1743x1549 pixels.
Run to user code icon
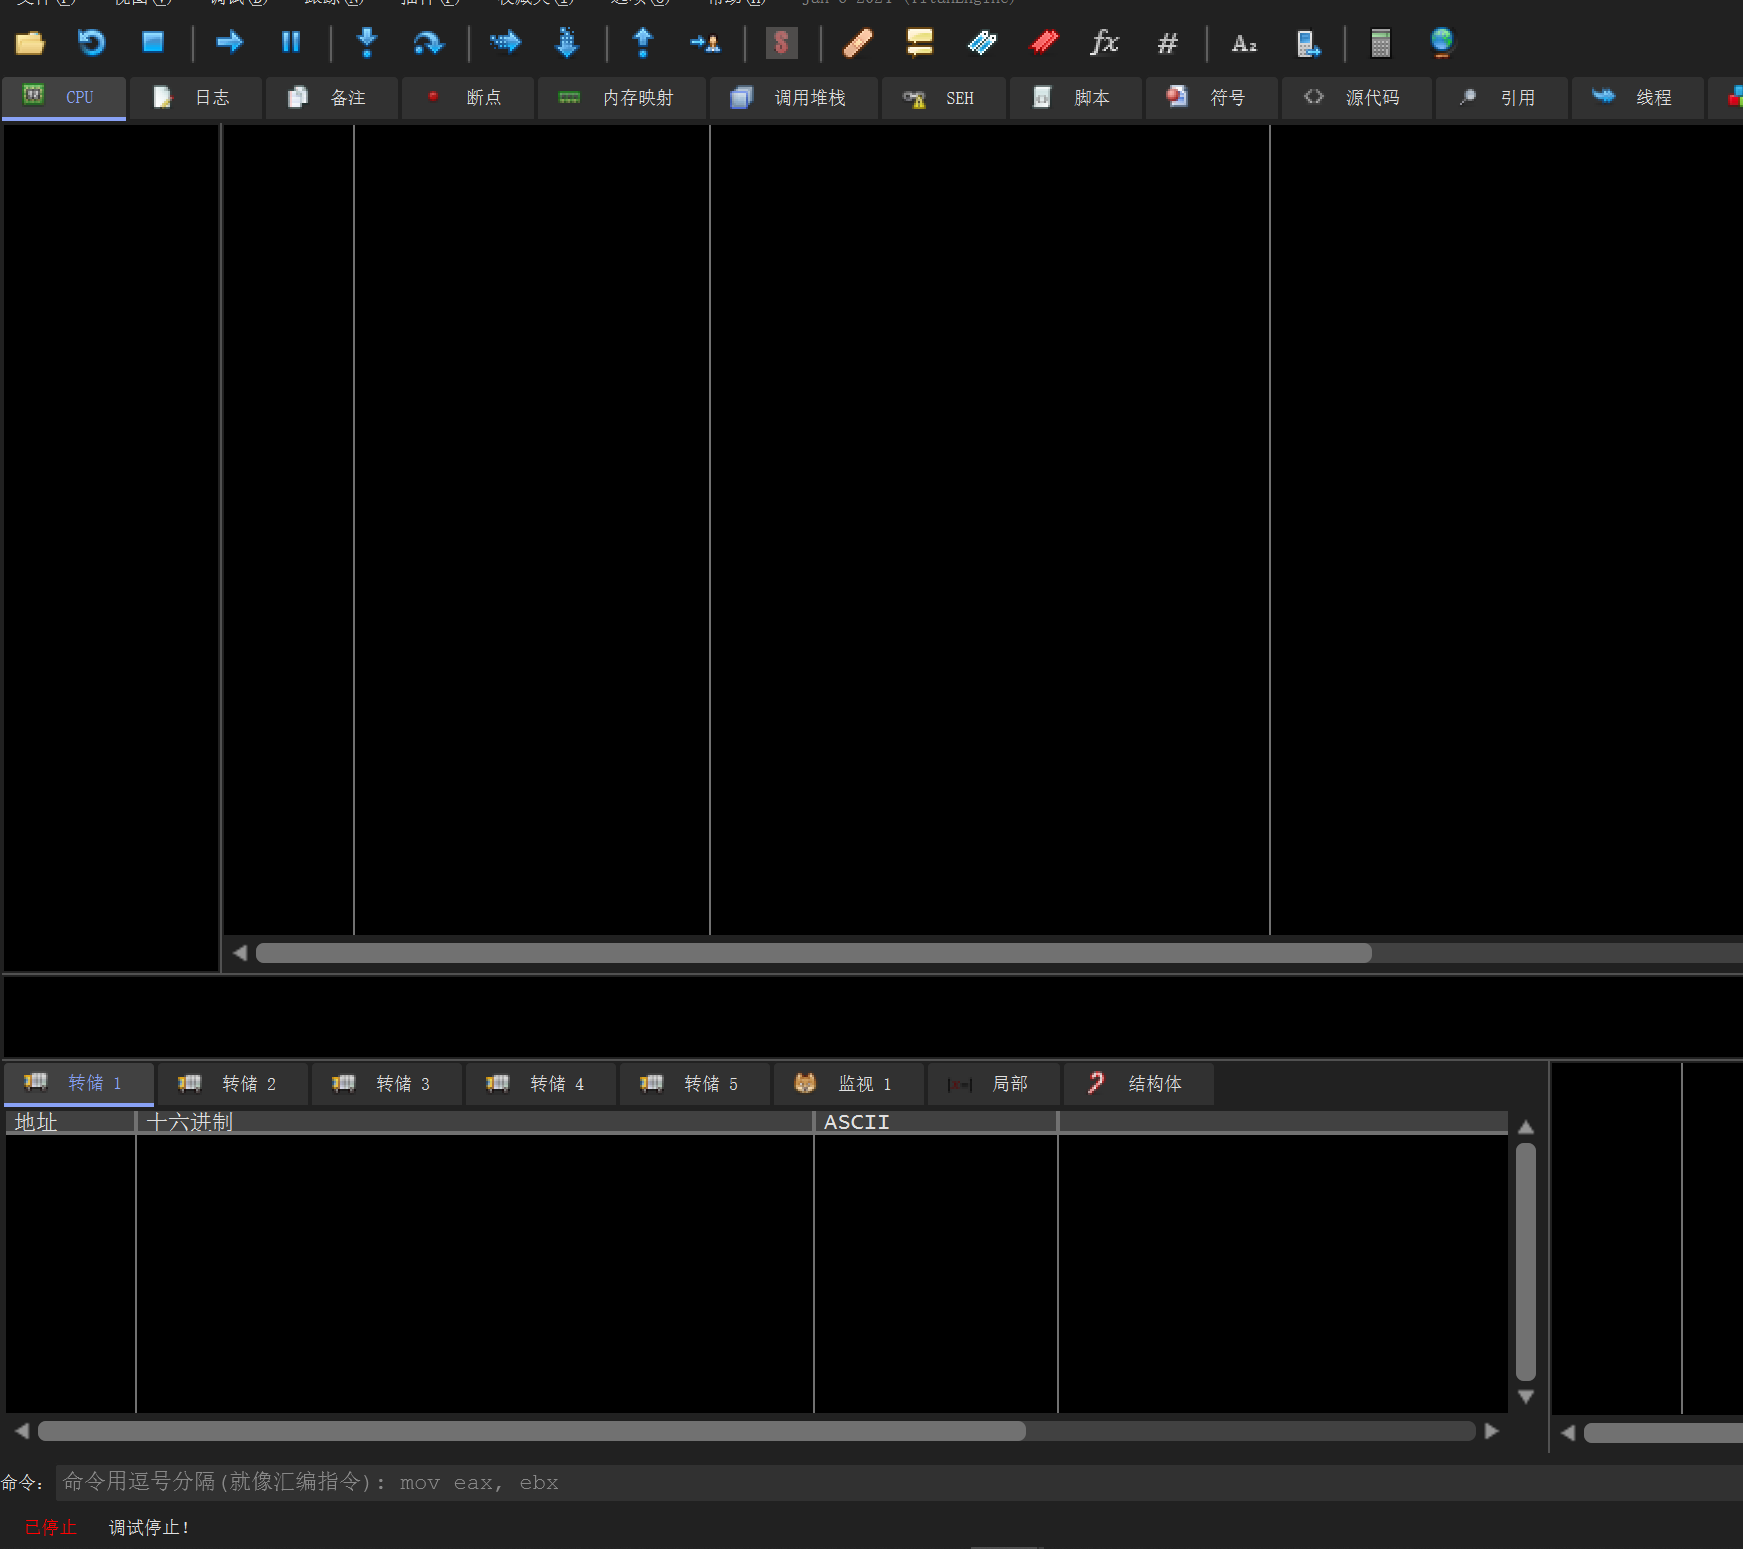(x=705, y=43)
